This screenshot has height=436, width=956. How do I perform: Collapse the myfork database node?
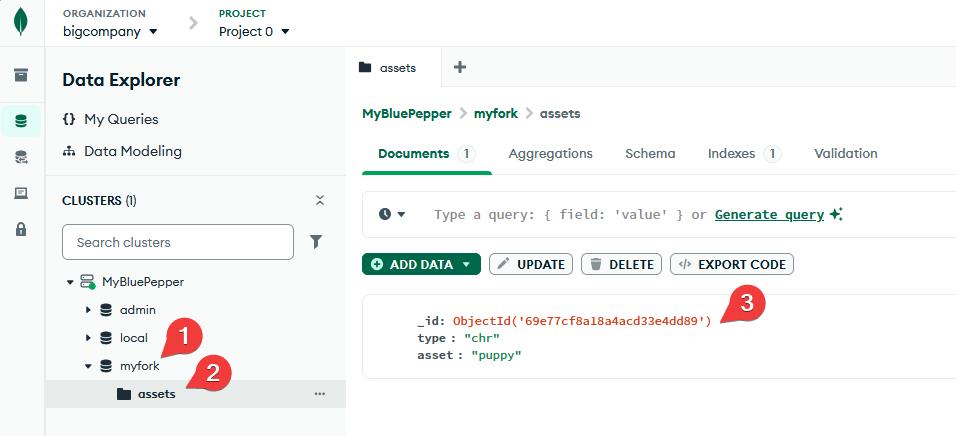pyautogui.click(x=88, y=366)
